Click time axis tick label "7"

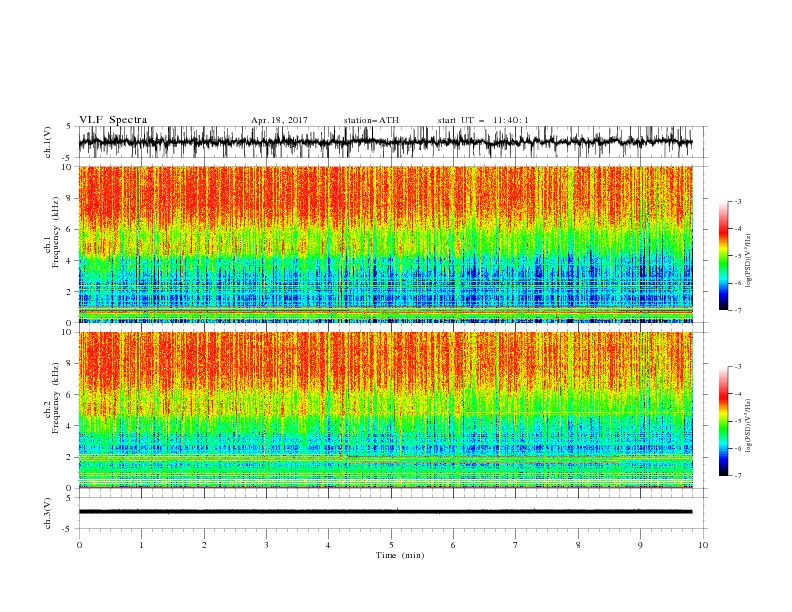click(x=516, y=545)
